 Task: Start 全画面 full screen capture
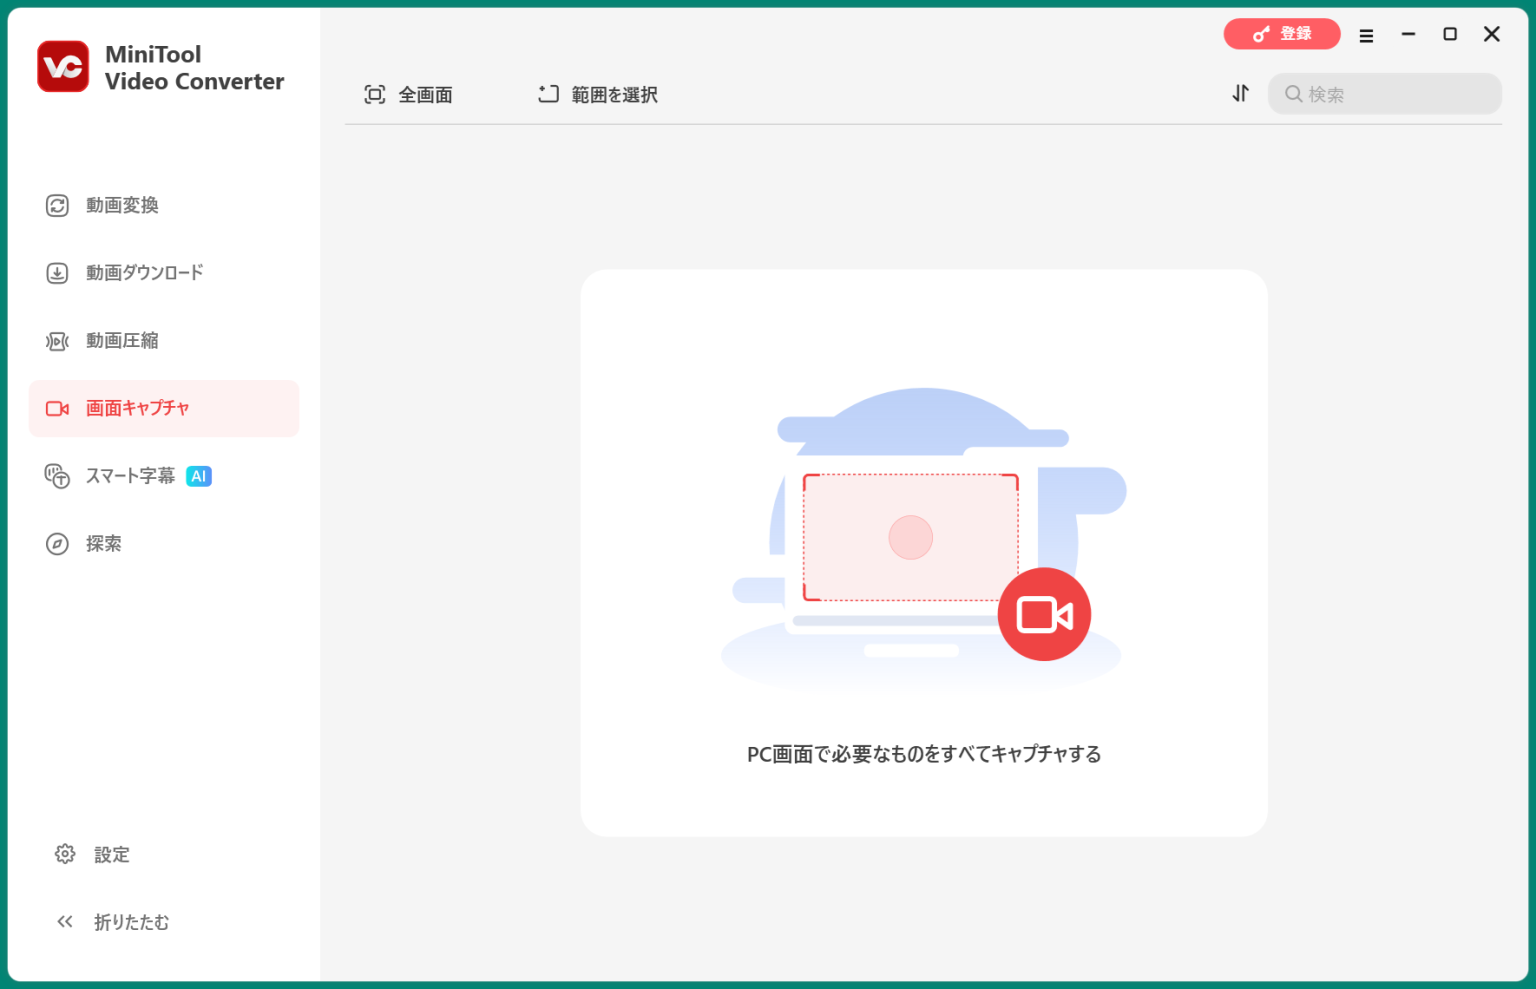point(409,95)
